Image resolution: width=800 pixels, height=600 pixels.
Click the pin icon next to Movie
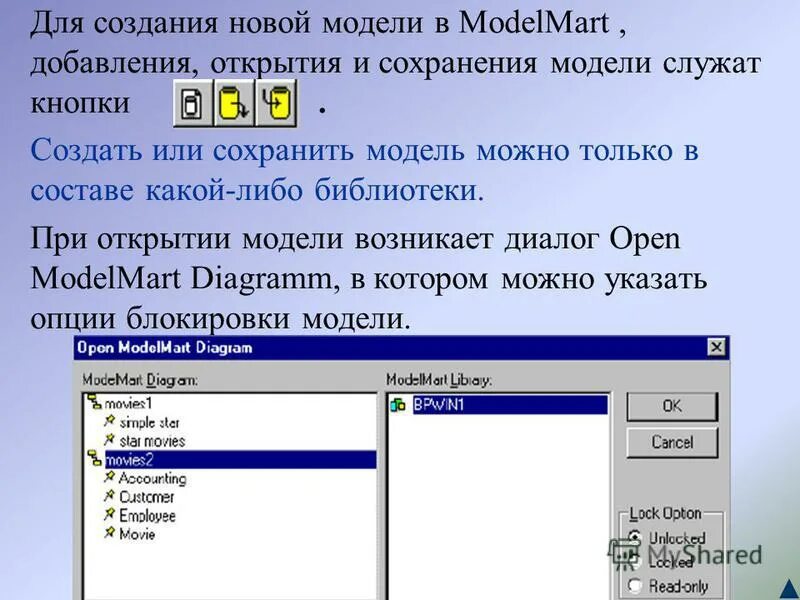pos(110,533)
